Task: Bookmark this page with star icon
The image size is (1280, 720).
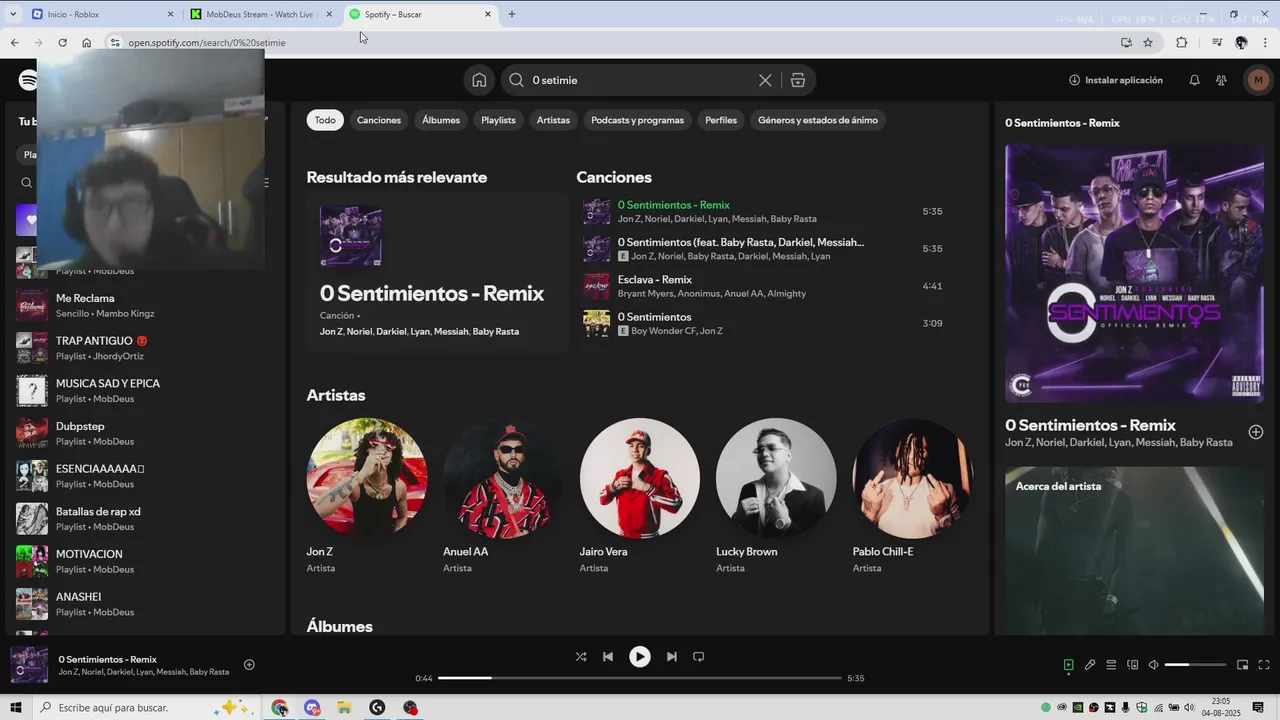Action: click(1148, 43)
